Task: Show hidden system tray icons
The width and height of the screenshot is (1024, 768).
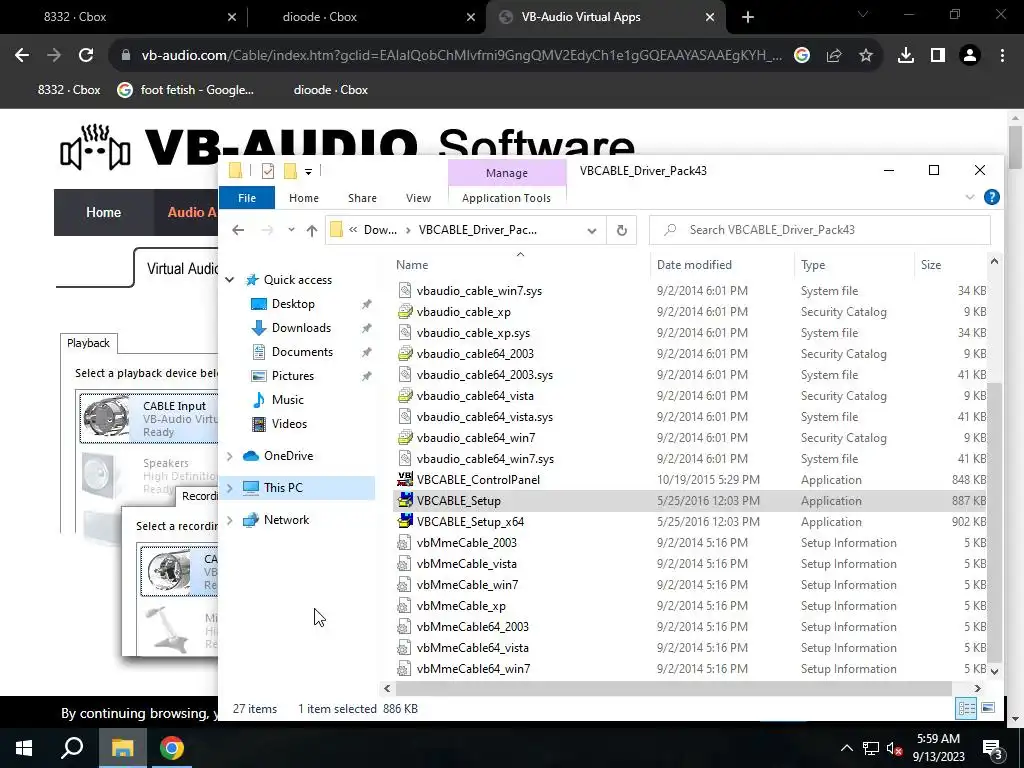Action: (x=846, y=748)
